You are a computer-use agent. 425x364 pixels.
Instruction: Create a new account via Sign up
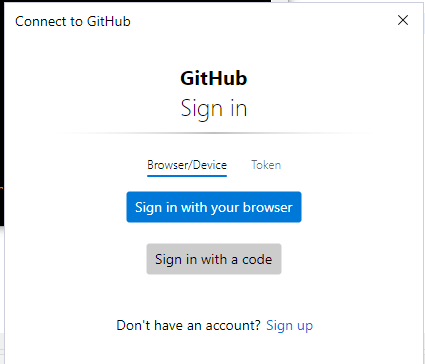tap(289, 325)
